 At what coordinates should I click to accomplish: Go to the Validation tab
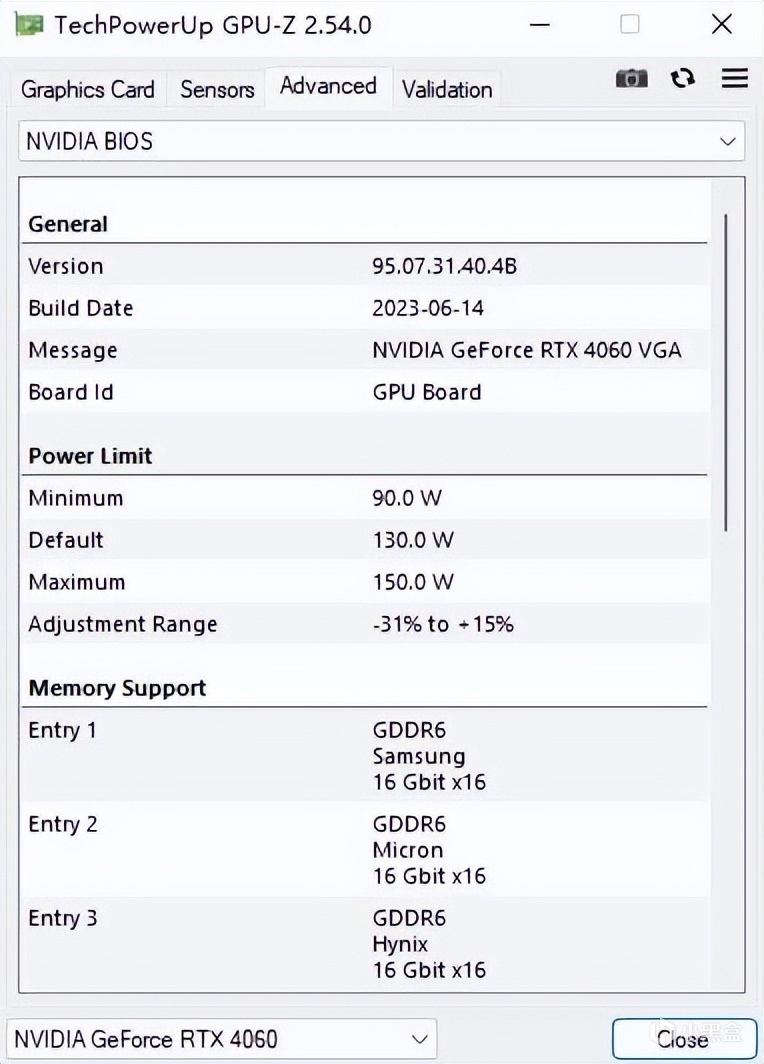[x=447, y=89]
